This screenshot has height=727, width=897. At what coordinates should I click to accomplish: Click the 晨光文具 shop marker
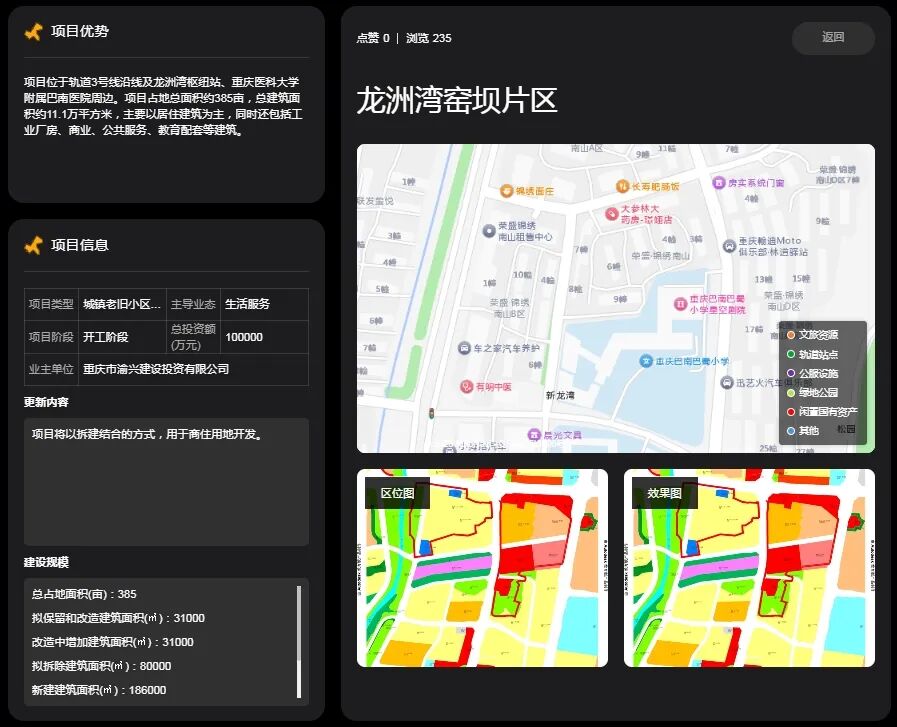click(534, 435)
